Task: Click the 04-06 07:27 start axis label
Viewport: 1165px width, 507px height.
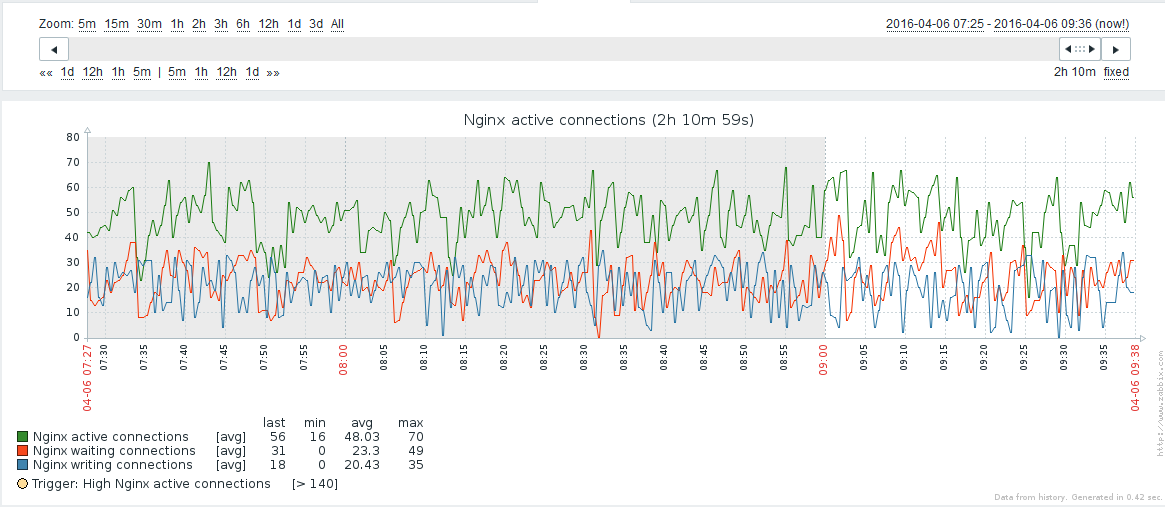Action: coord(87,378)
